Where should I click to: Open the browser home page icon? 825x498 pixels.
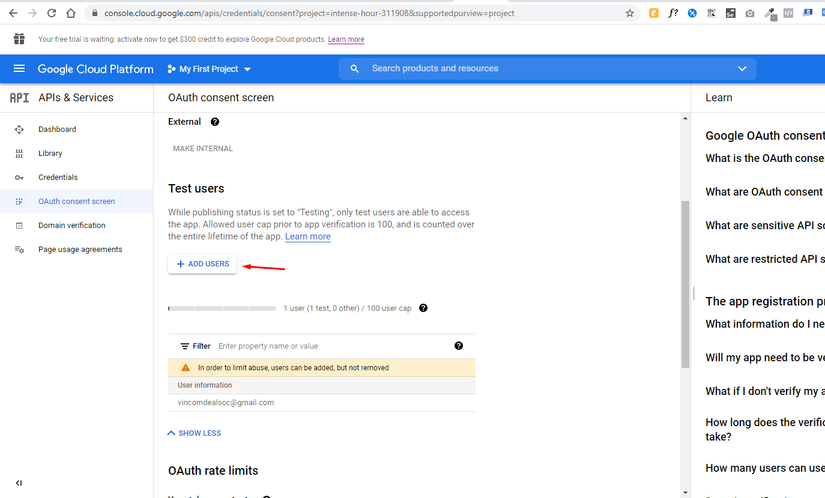pos(71,13)
